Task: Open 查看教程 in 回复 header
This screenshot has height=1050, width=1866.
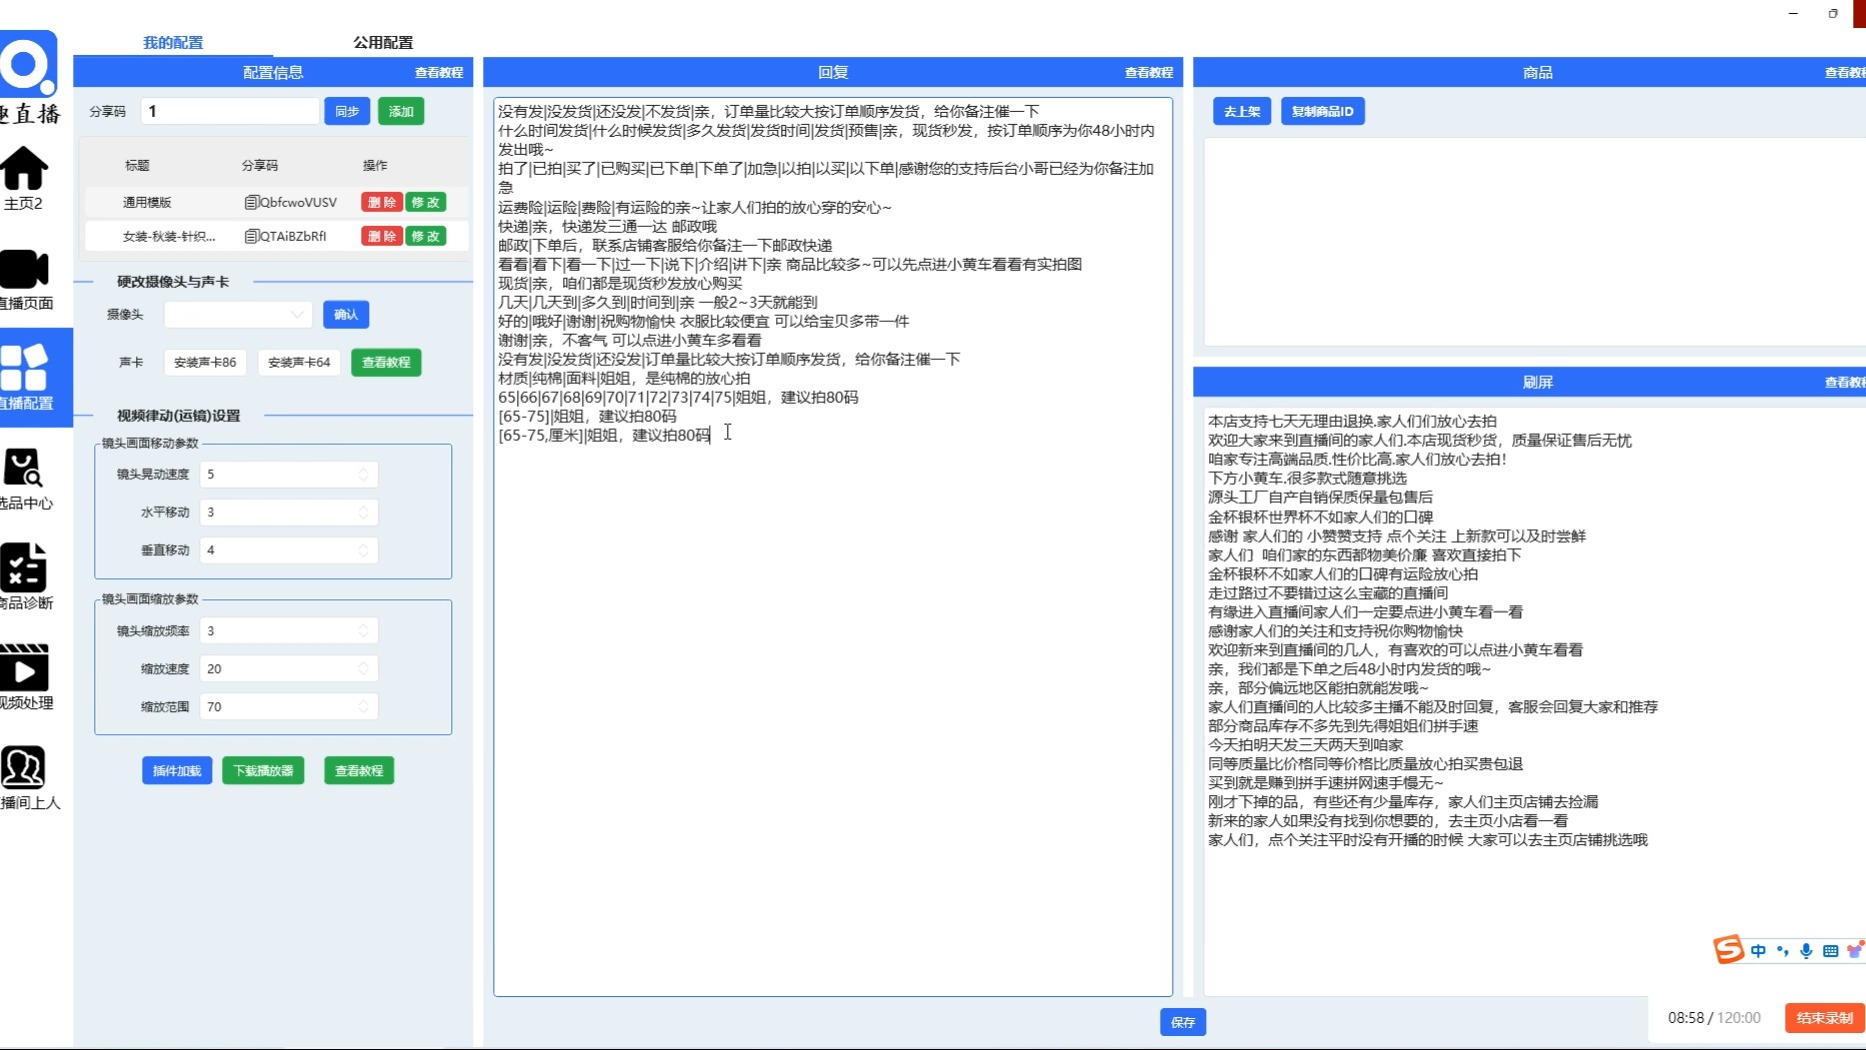Action: (x=1149, y=72)
